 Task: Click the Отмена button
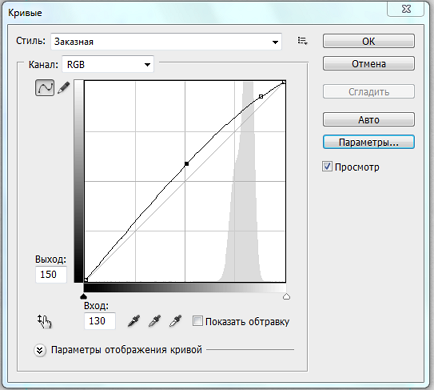[369, 64]
